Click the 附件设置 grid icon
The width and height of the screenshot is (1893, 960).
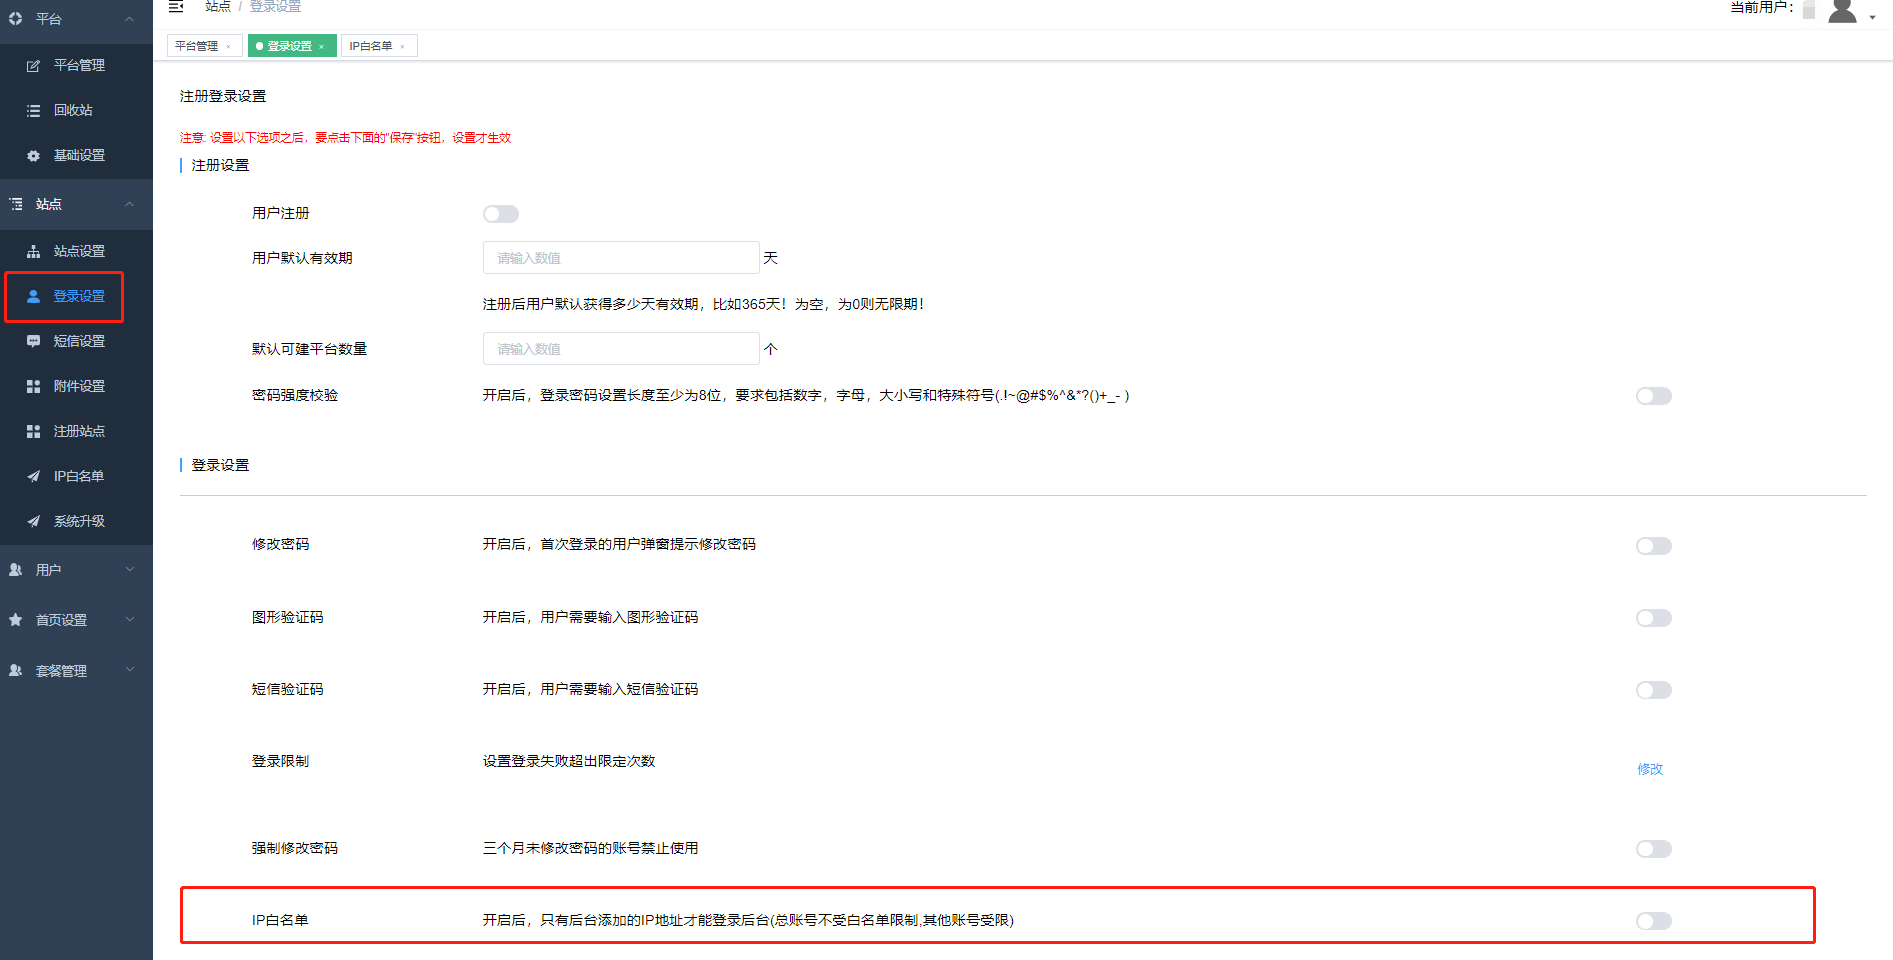click(33, 386)
